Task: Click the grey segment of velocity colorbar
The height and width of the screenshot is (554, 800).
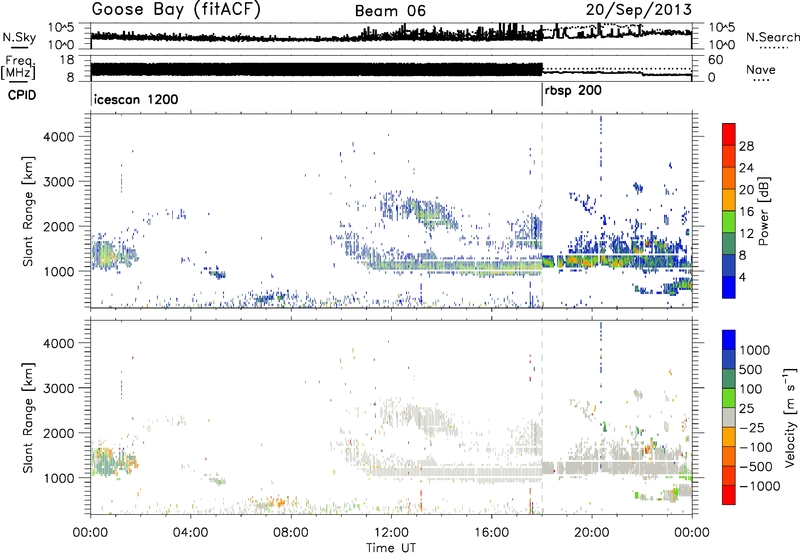Action: coord(729,417)
